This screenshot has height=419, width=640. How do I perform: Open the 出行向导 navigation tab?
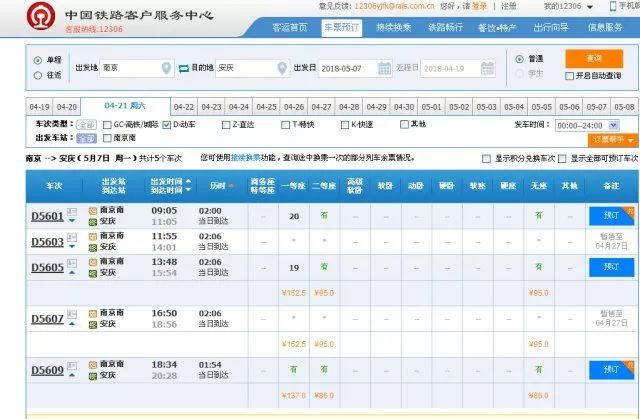coord(551,28)
